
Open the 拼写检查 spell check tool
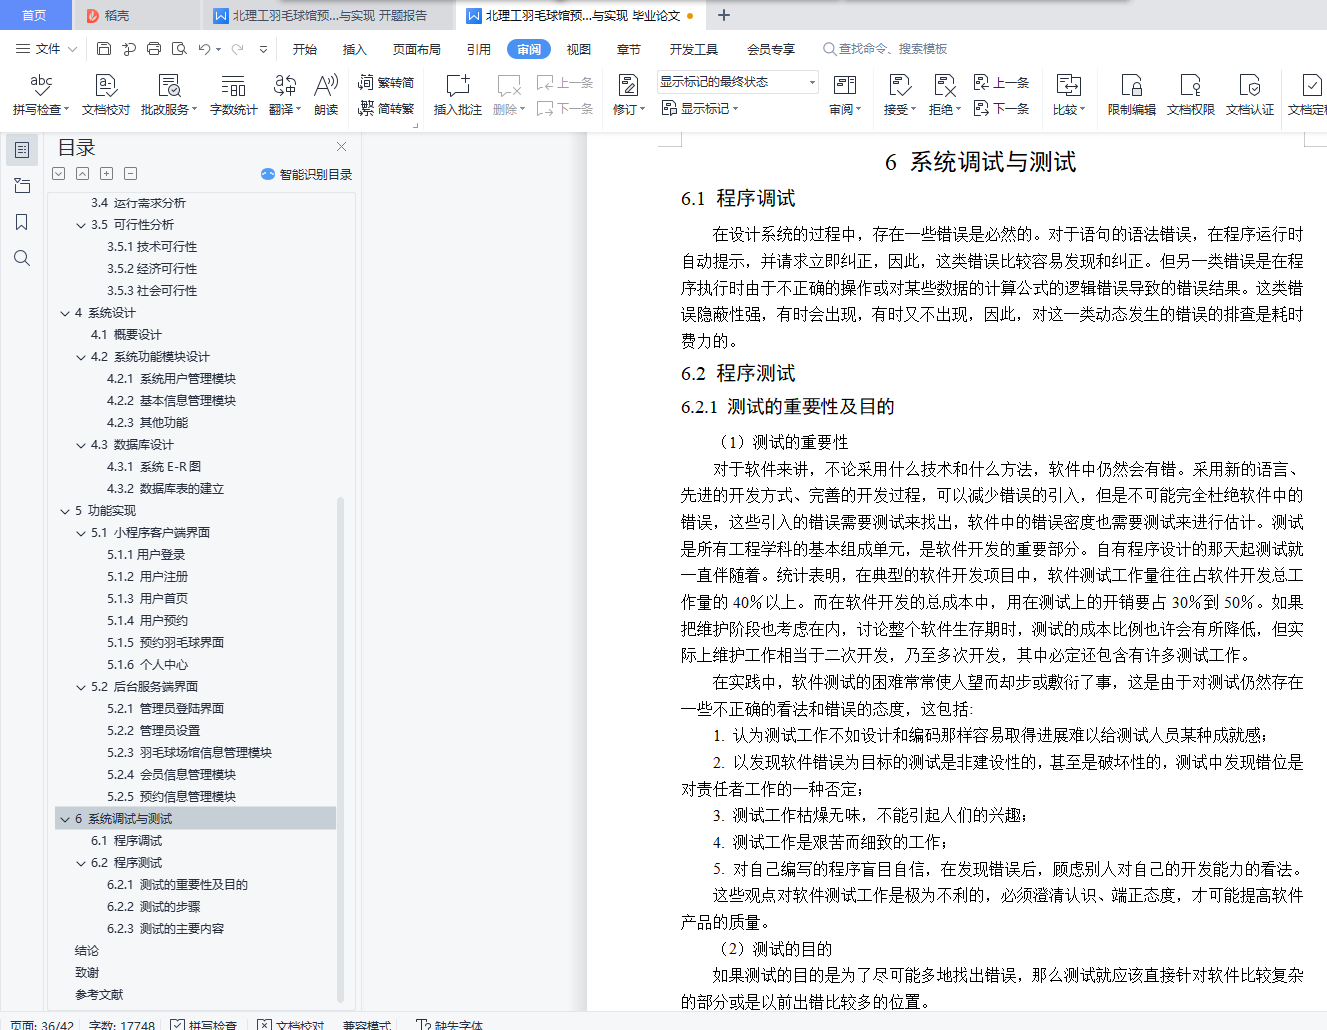[x=41, y=95]
